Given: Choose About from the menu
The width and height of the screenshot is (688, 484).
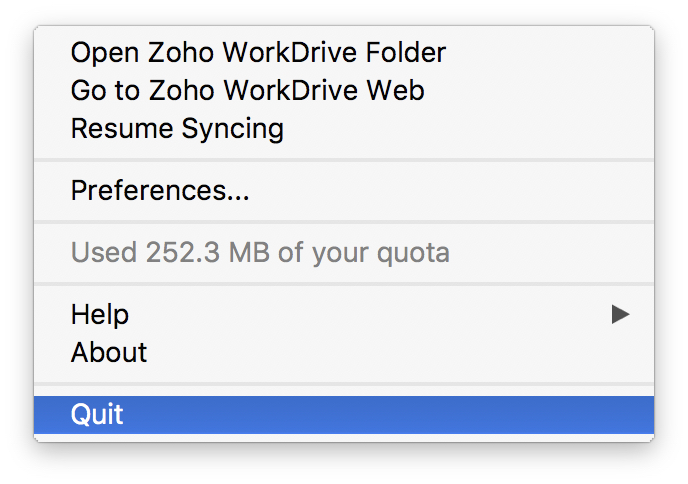Looking at the screenshot, I should pos(109,352).
